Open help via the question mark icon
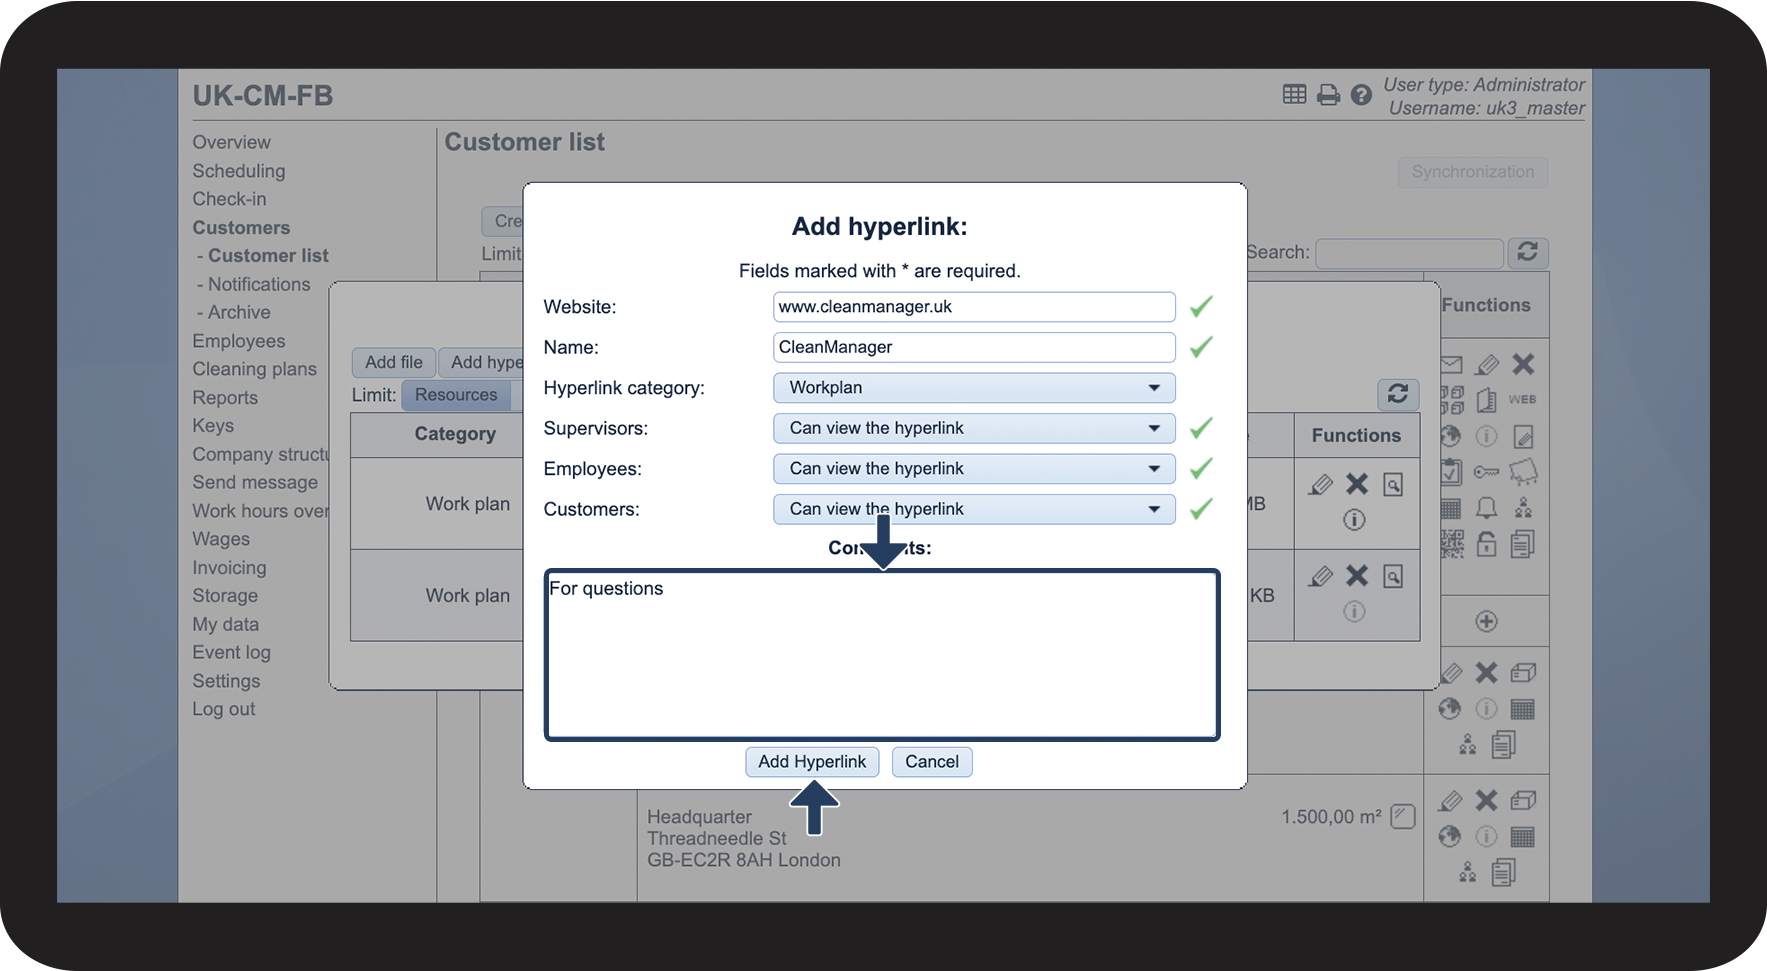The width and height of the screenshot is (1767, 971). [1361, 95]
